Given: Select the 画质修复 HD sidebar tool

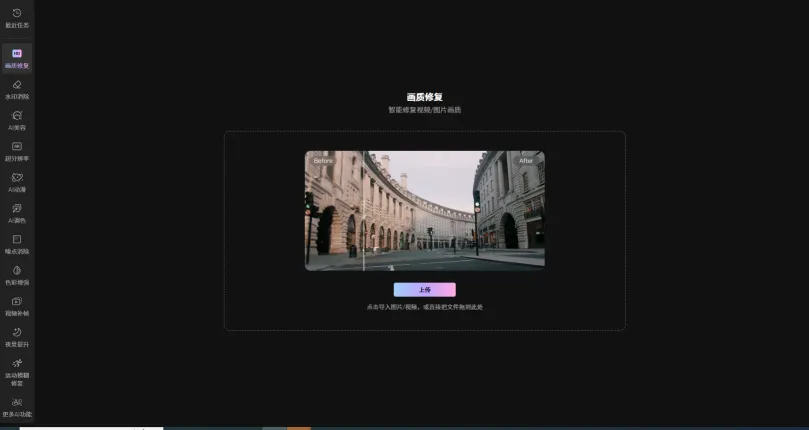Looking at the screenshot, I should pos(17,58).
